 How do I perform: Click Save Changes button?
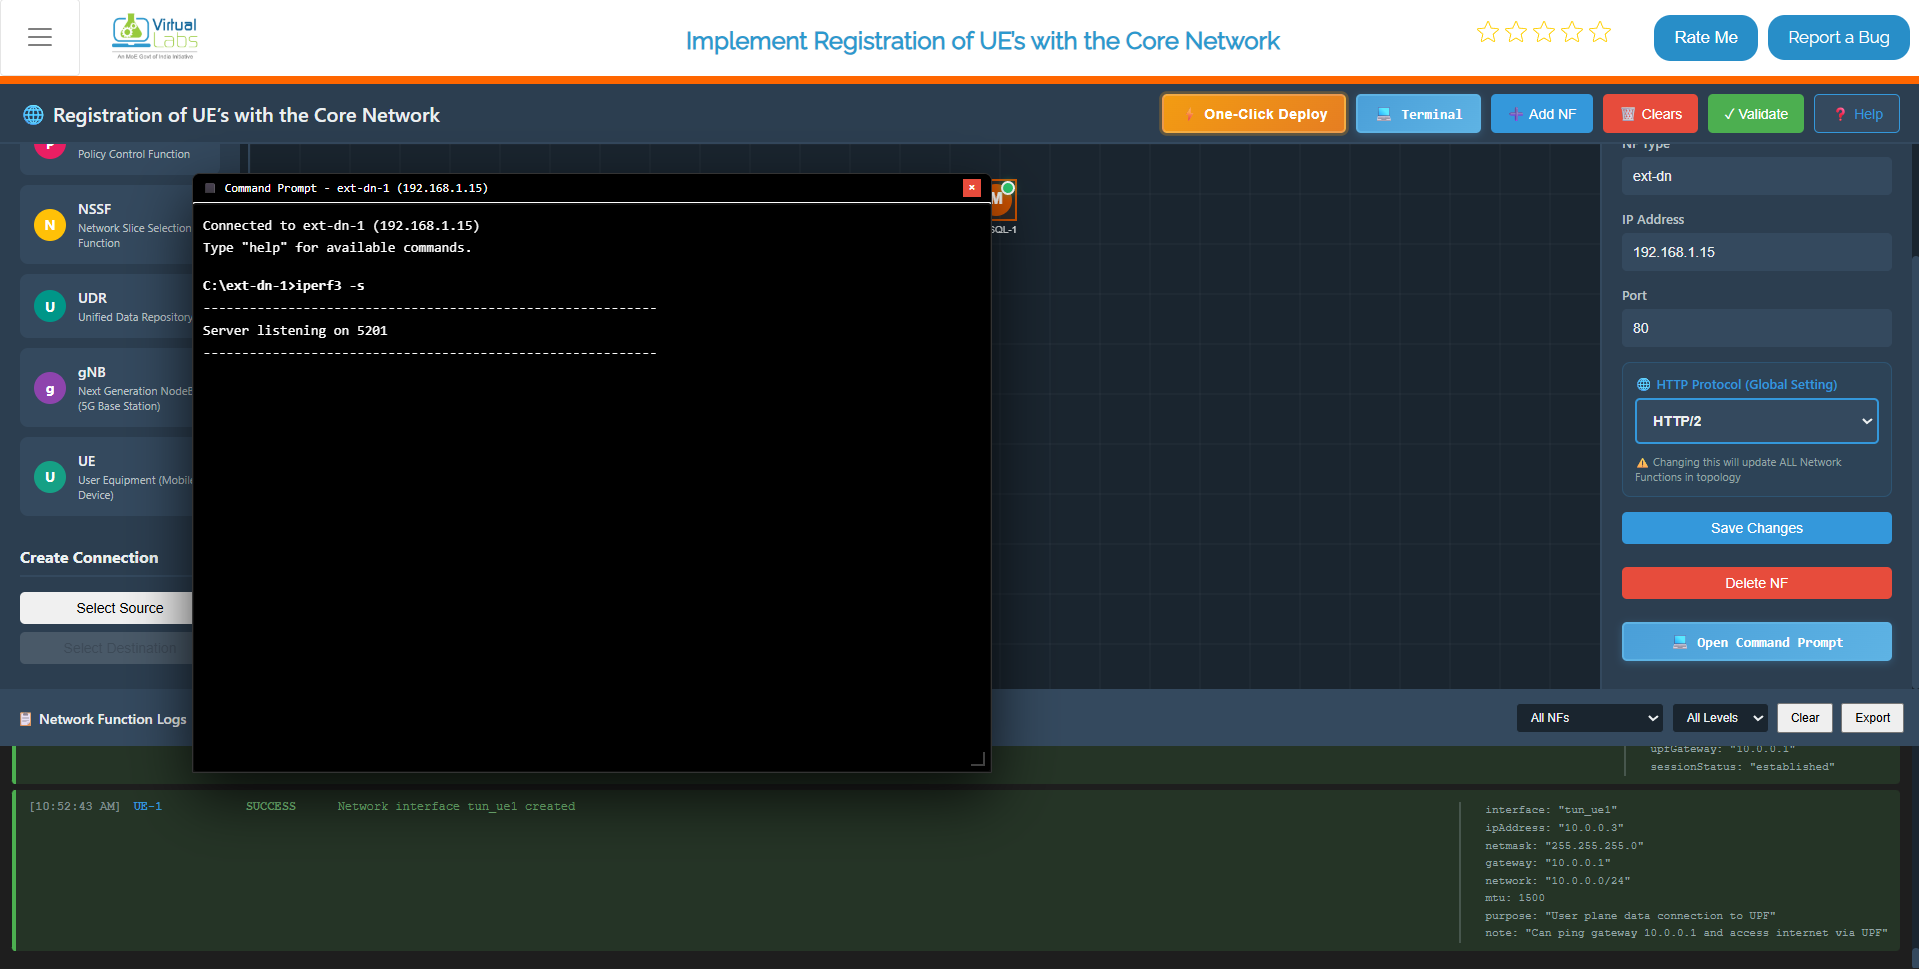point(1756,528)
